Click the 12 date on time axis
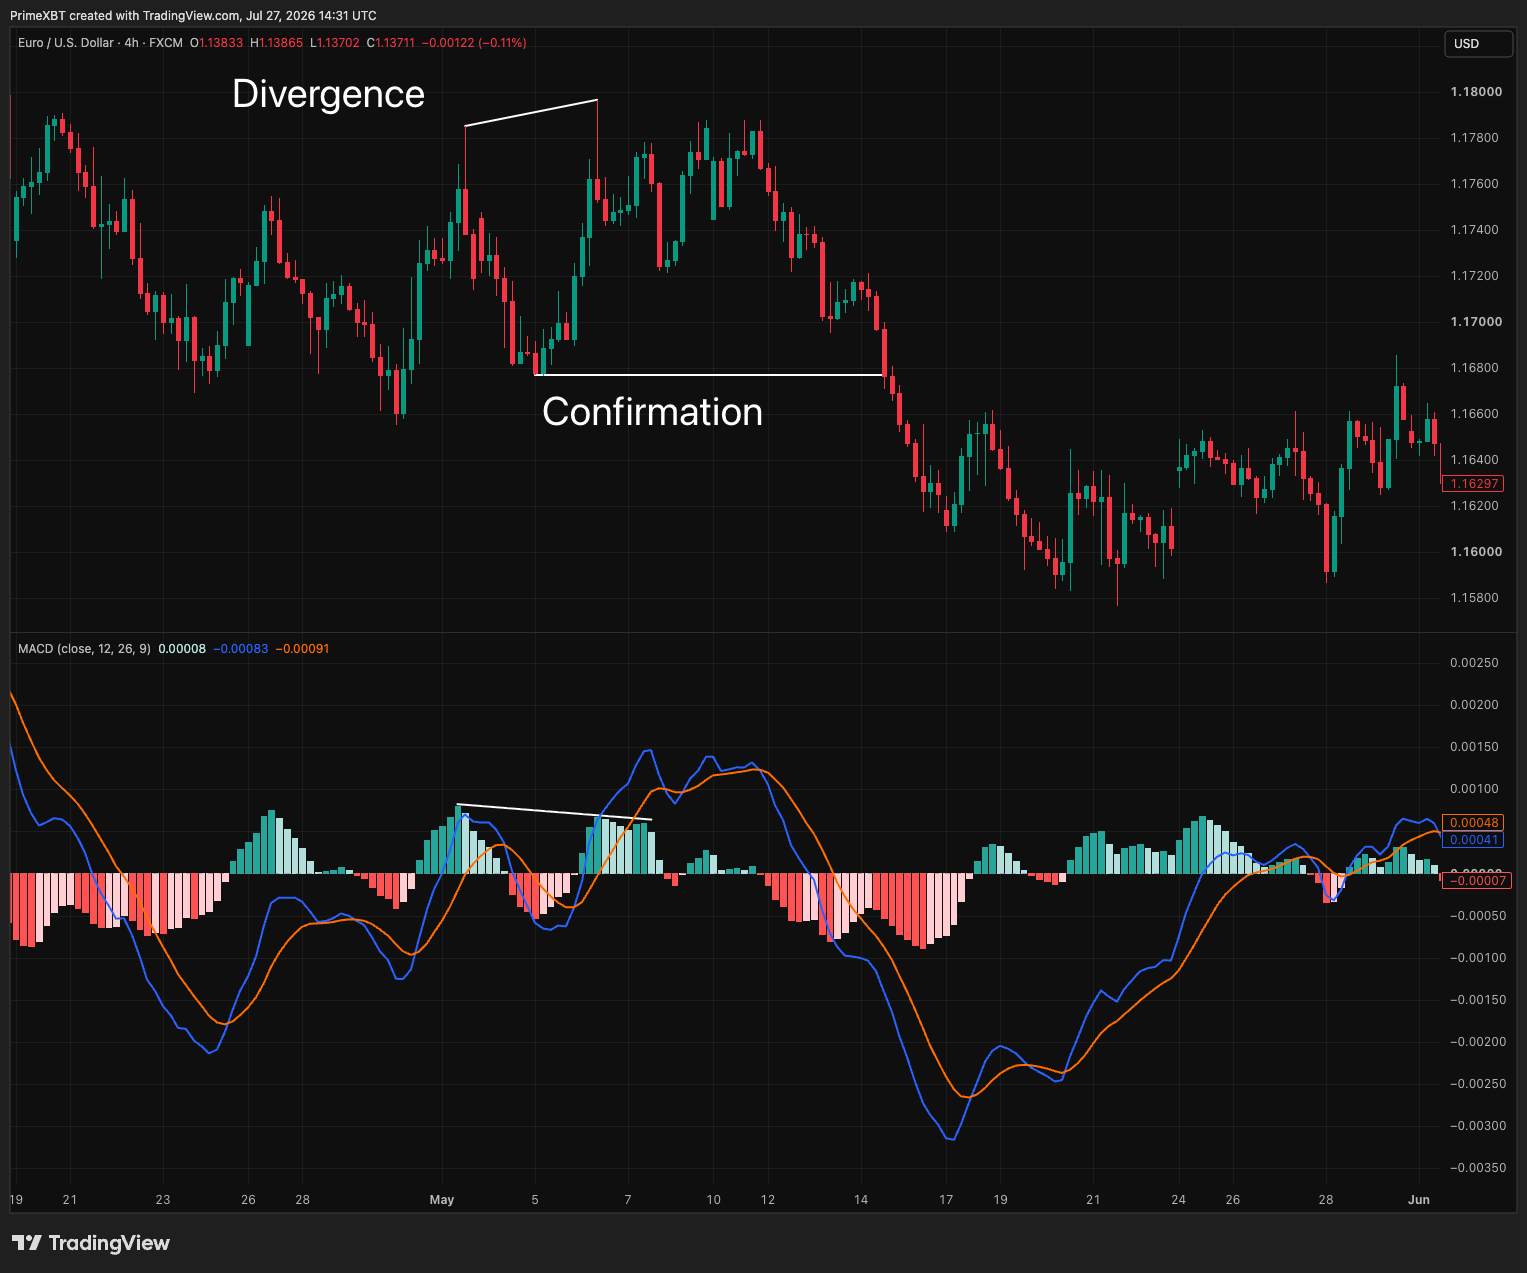The height and width of the screenshot is (1273, 1527). point(768,1200)
